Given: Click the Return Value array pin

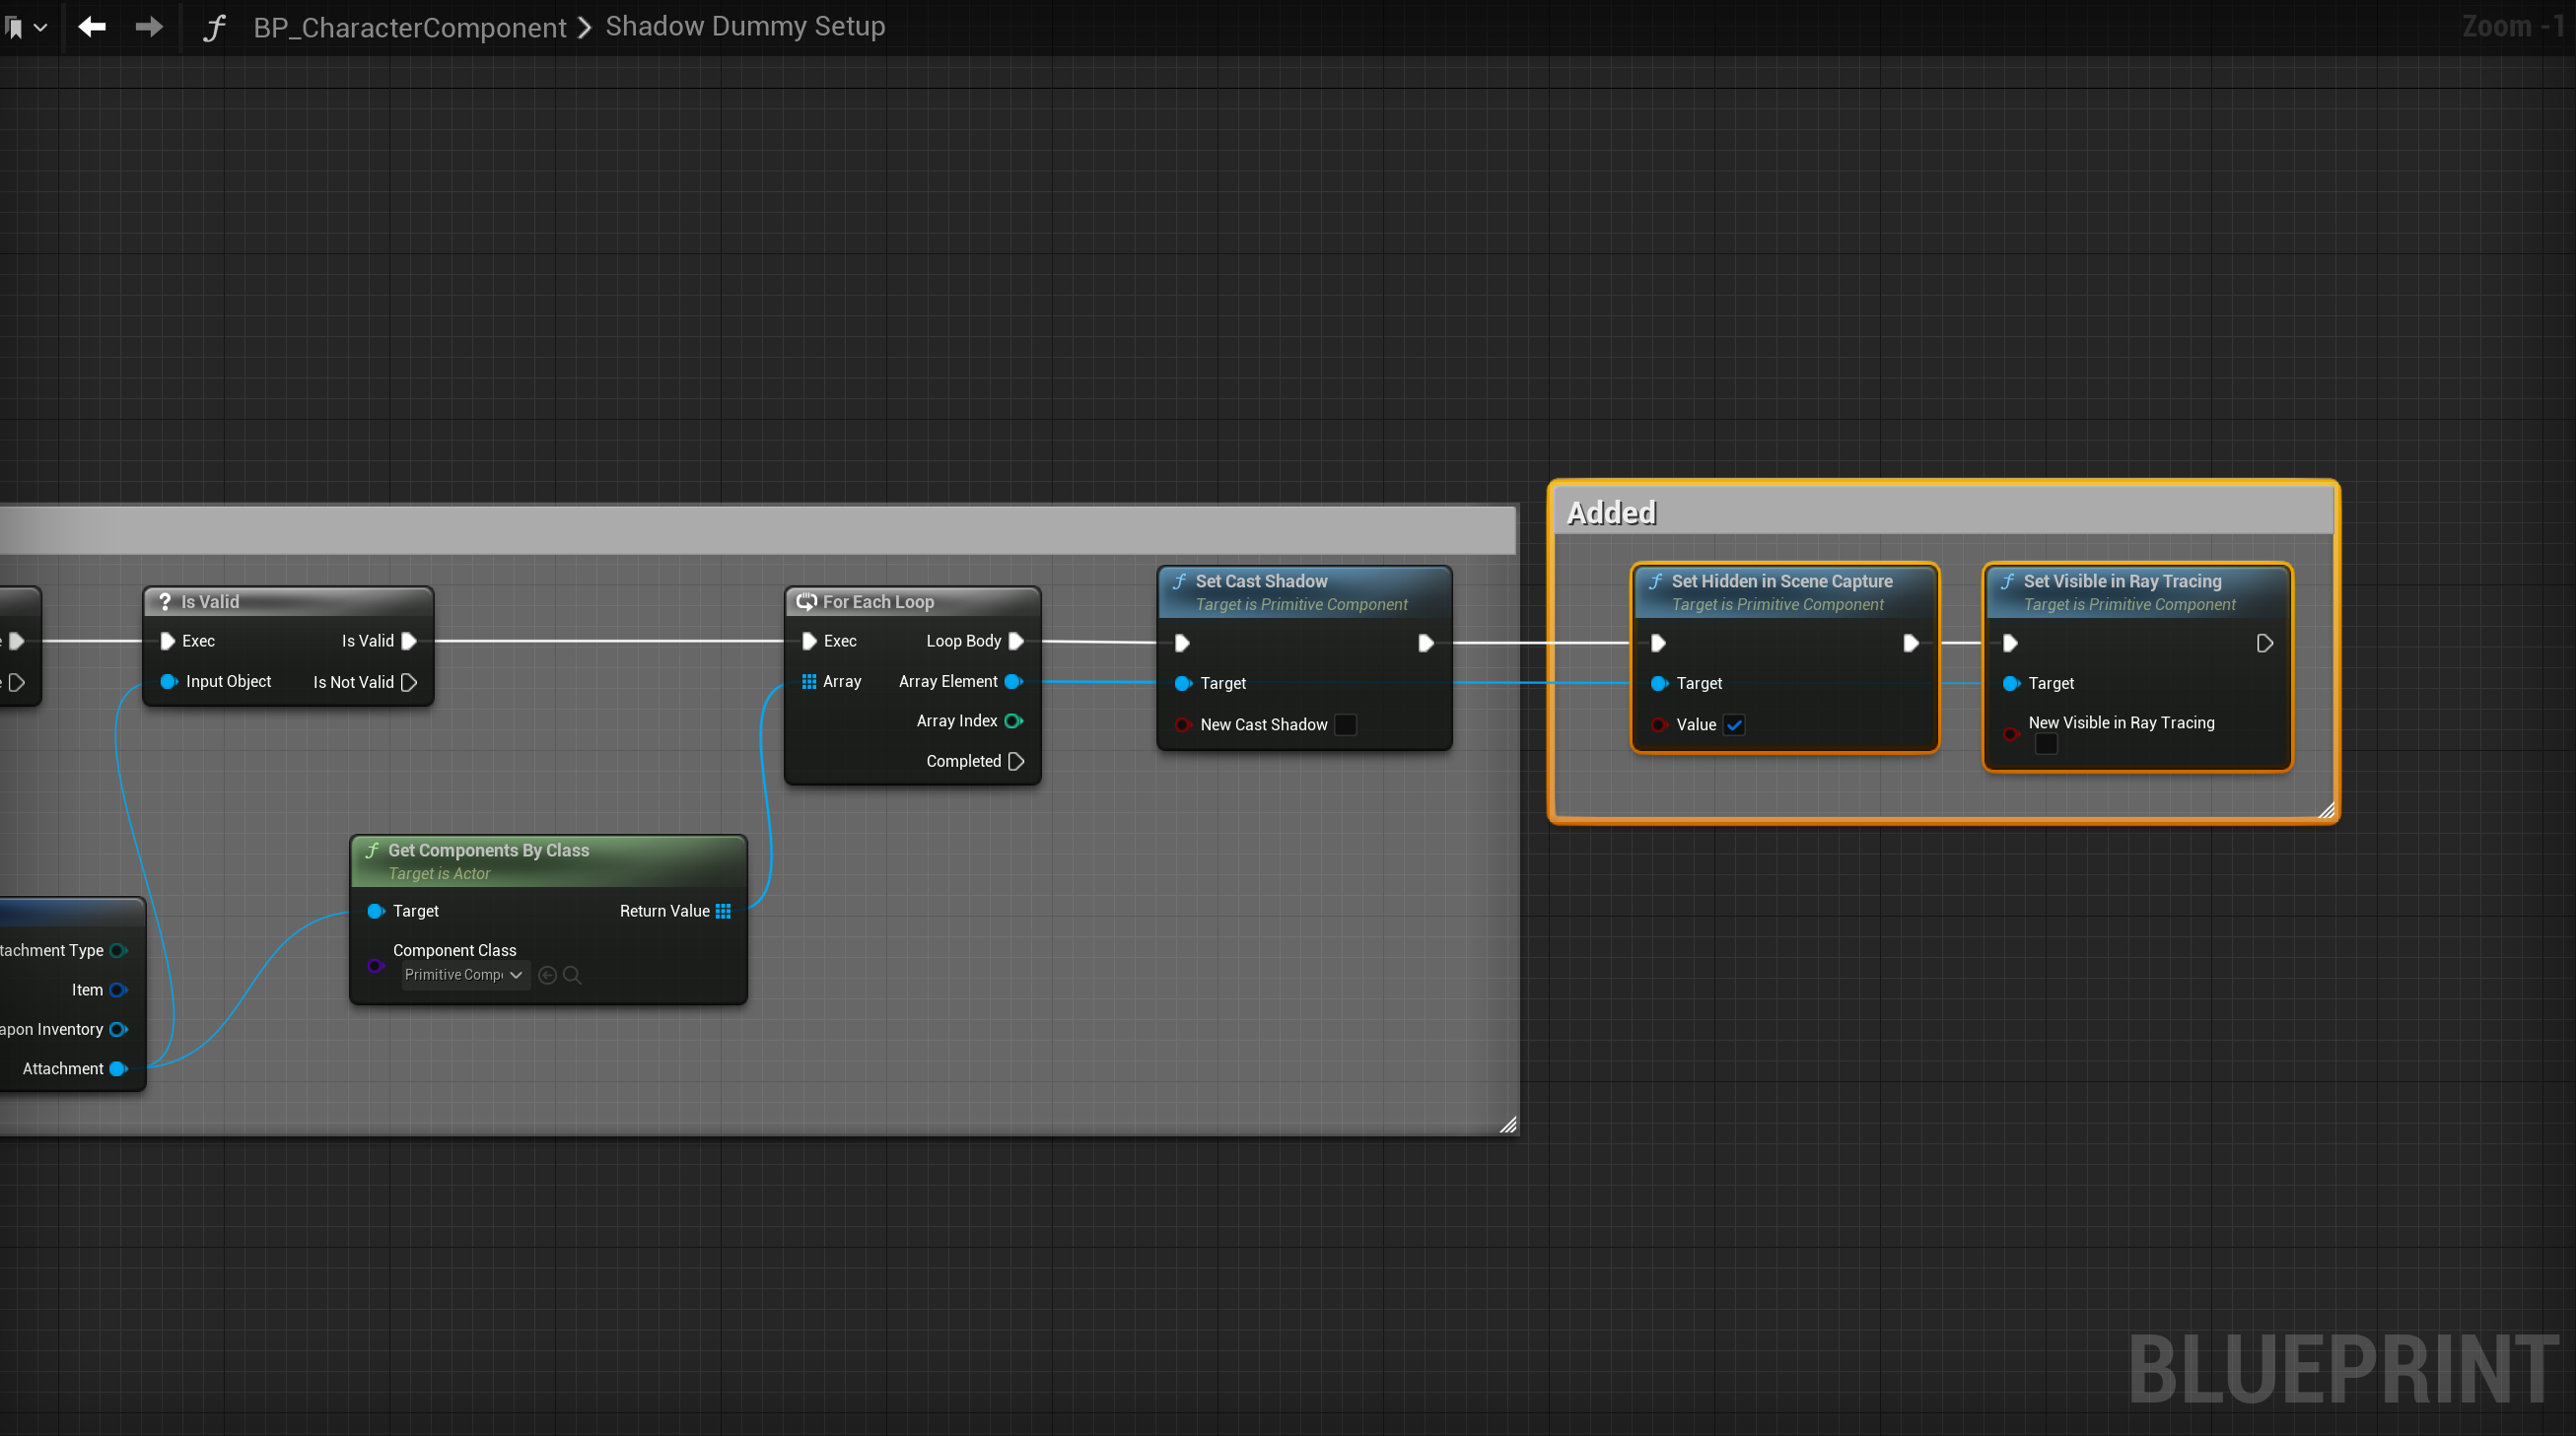Looking at the screenshot, I should (x=723, y=911).
